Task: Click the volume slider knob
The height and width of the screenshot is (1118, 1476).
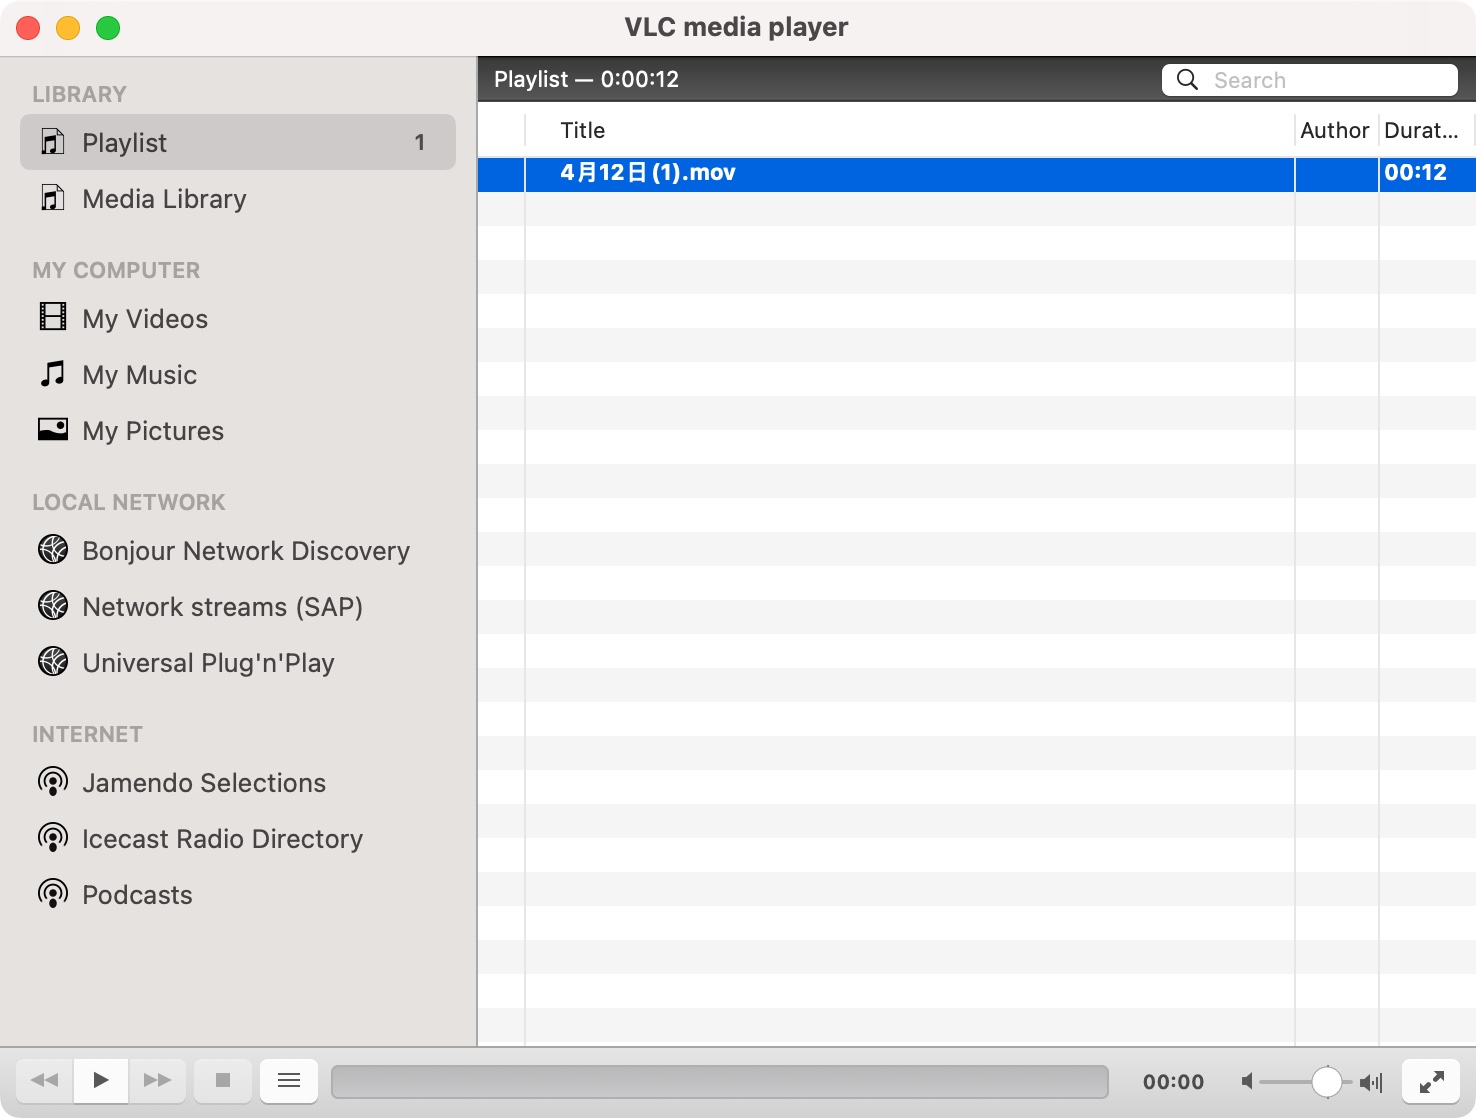Action: (x=1326, y=1081)
